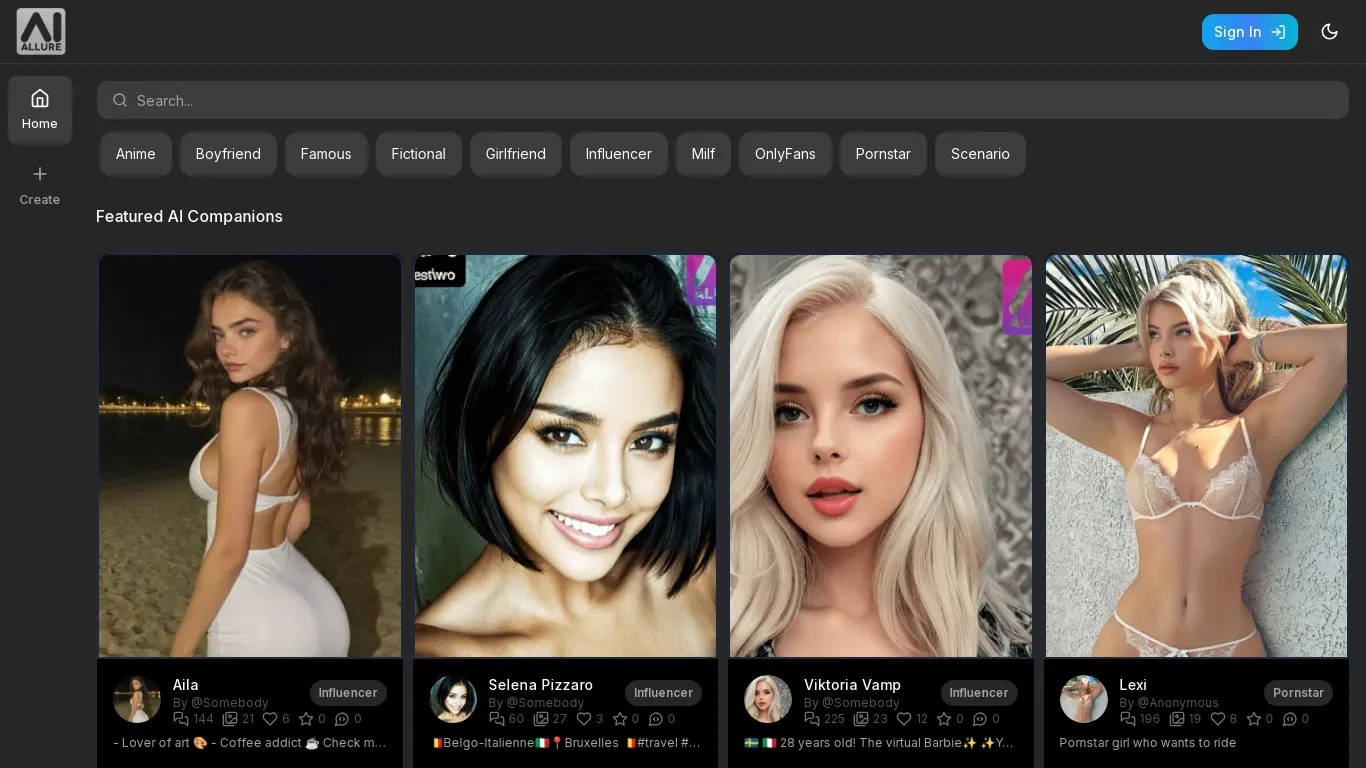1366x768 pixels.
Task: Open the Girlfriend filter
Action: [516, 154]
